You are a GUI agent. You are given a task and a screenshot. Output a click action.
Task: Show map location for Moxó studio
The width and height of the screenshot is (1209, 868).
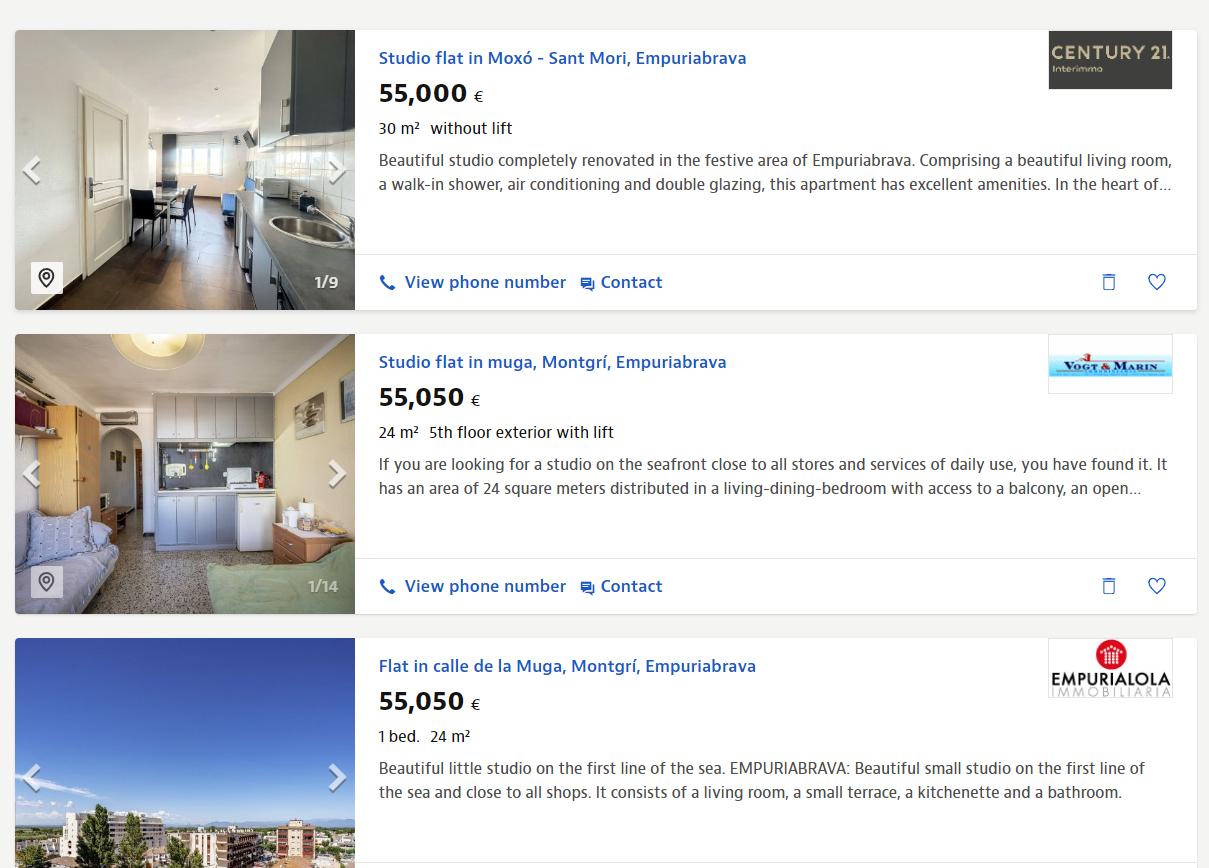tap(46, 278)
